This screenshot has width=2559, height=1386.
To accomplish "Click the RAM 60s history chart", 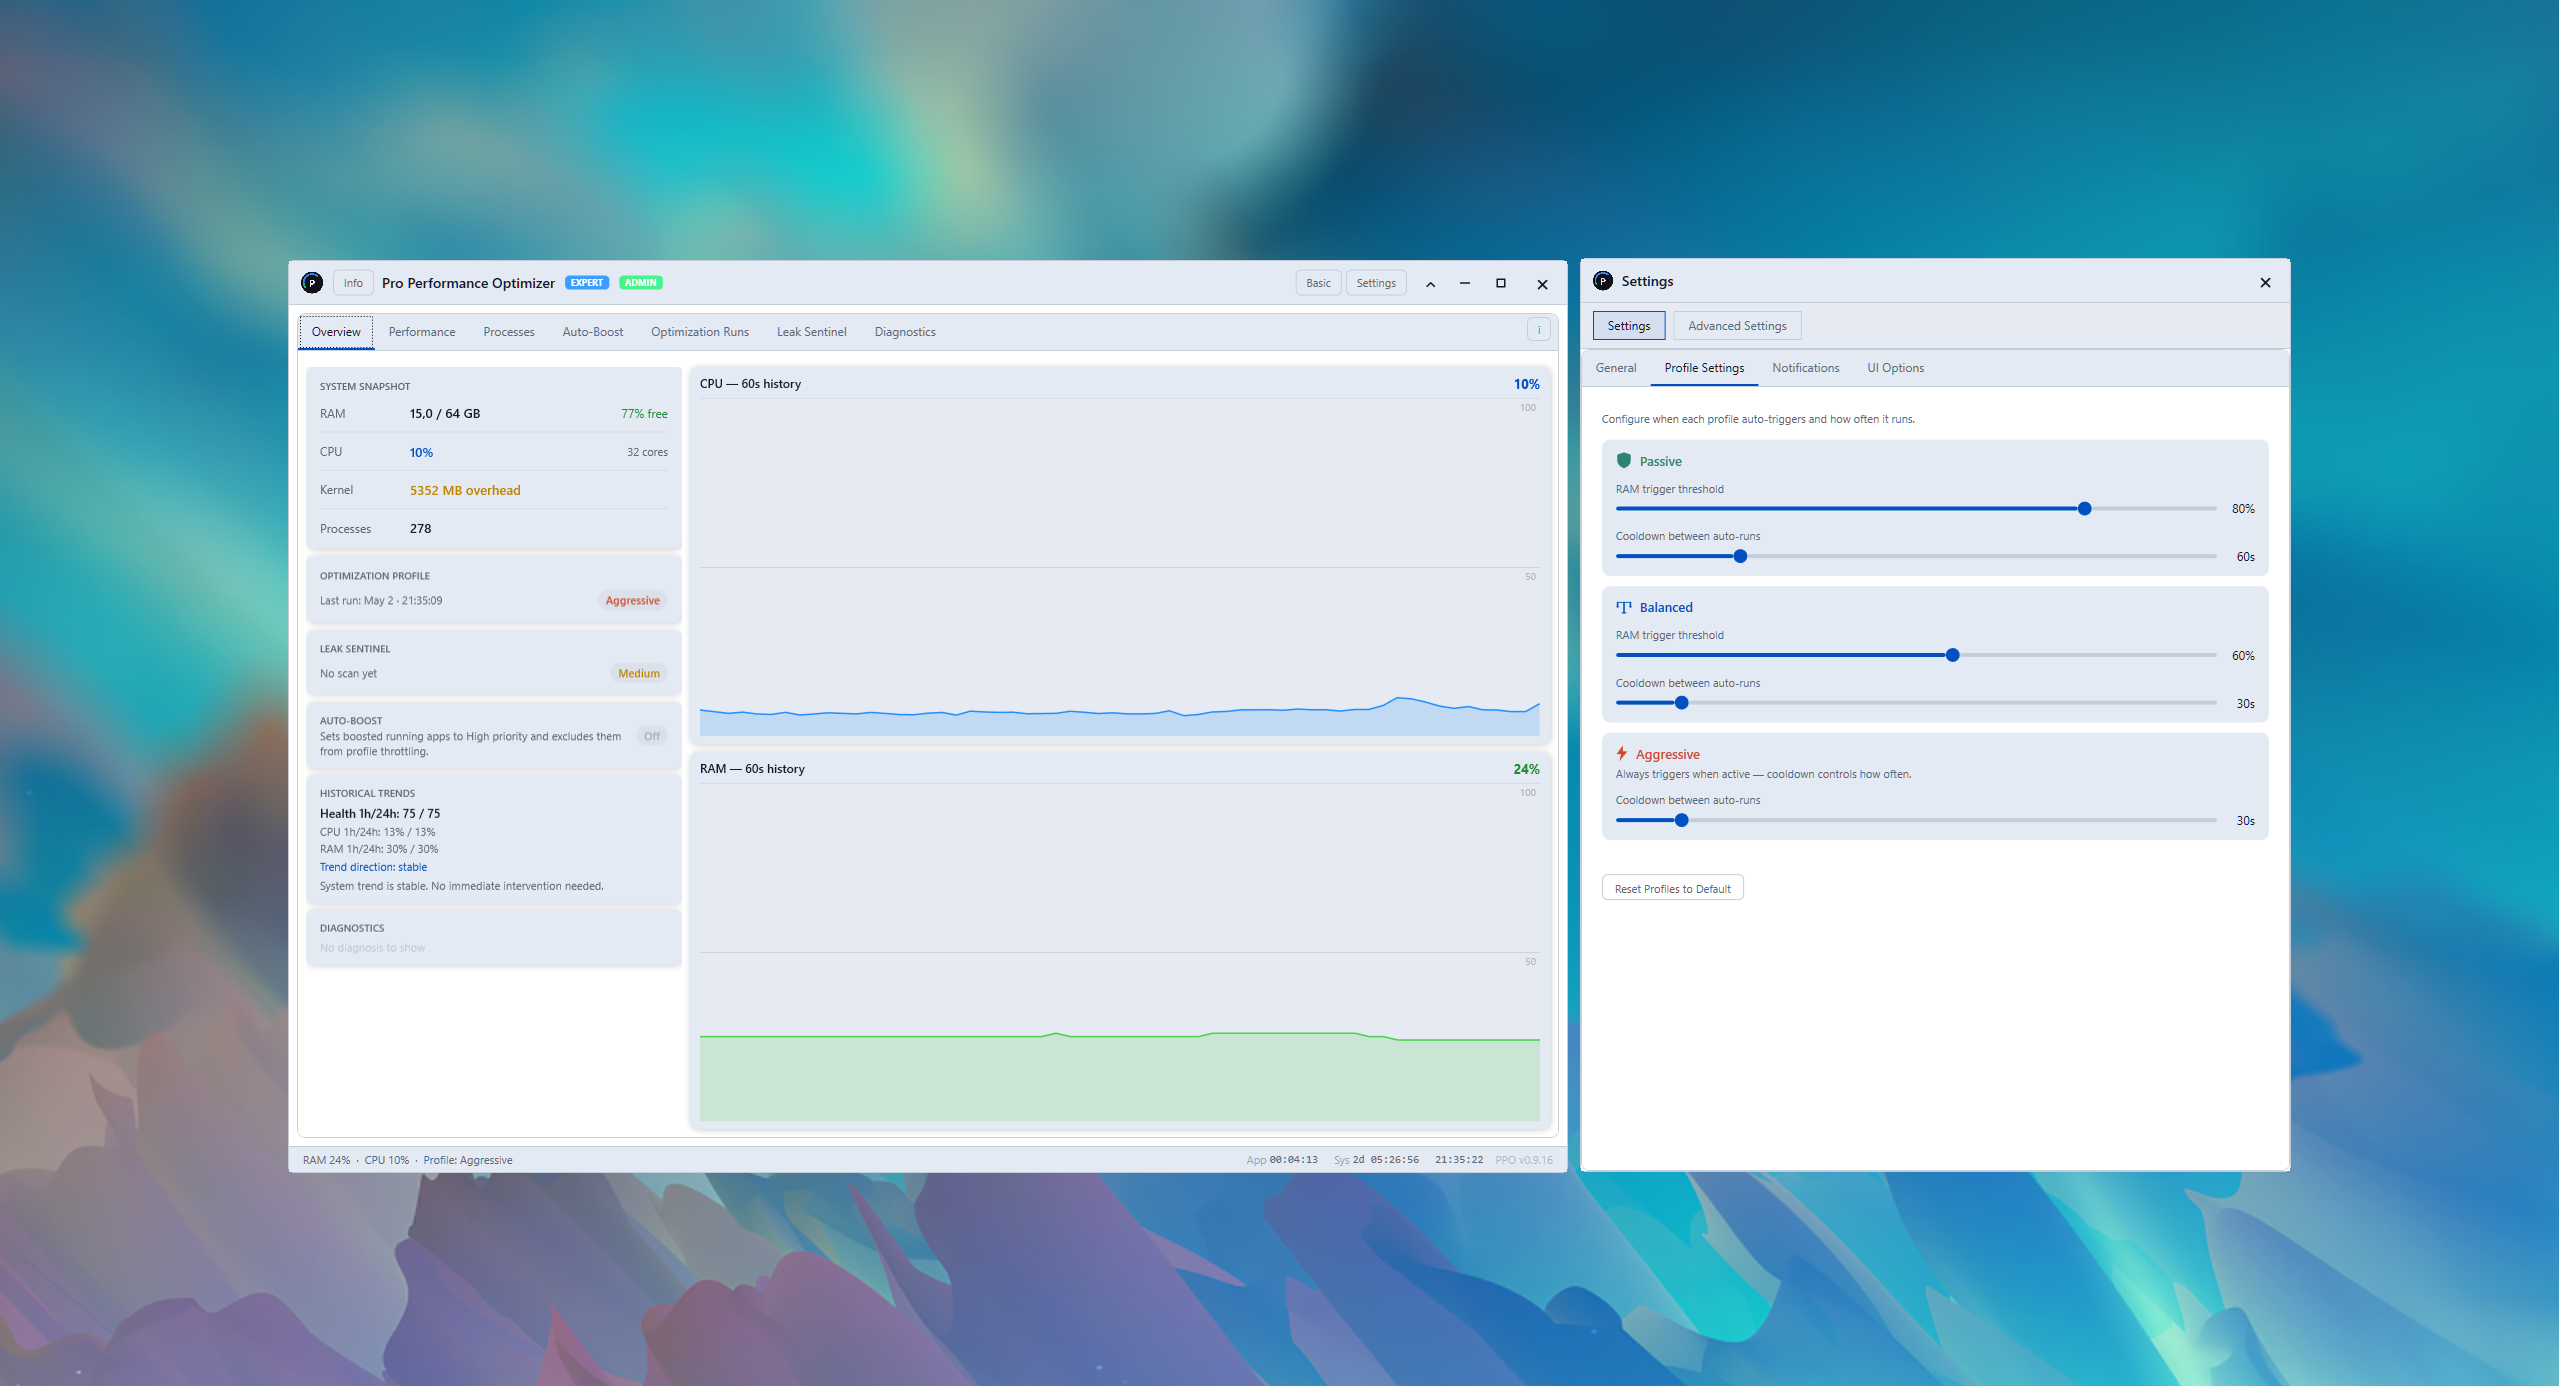I will [1119, 952].
